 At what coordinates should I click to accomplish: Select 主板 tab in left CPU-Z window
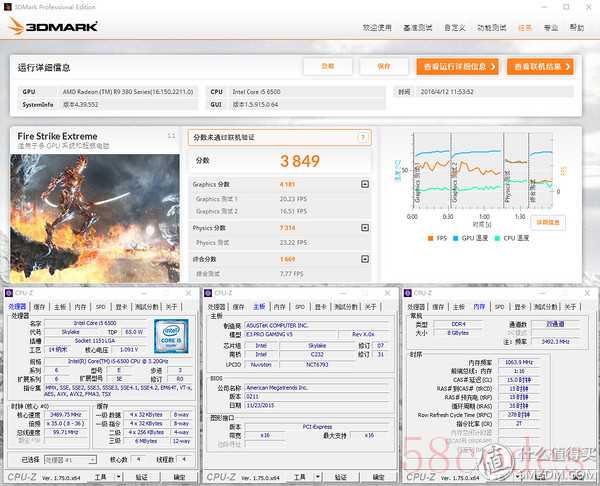coord(60,307)
